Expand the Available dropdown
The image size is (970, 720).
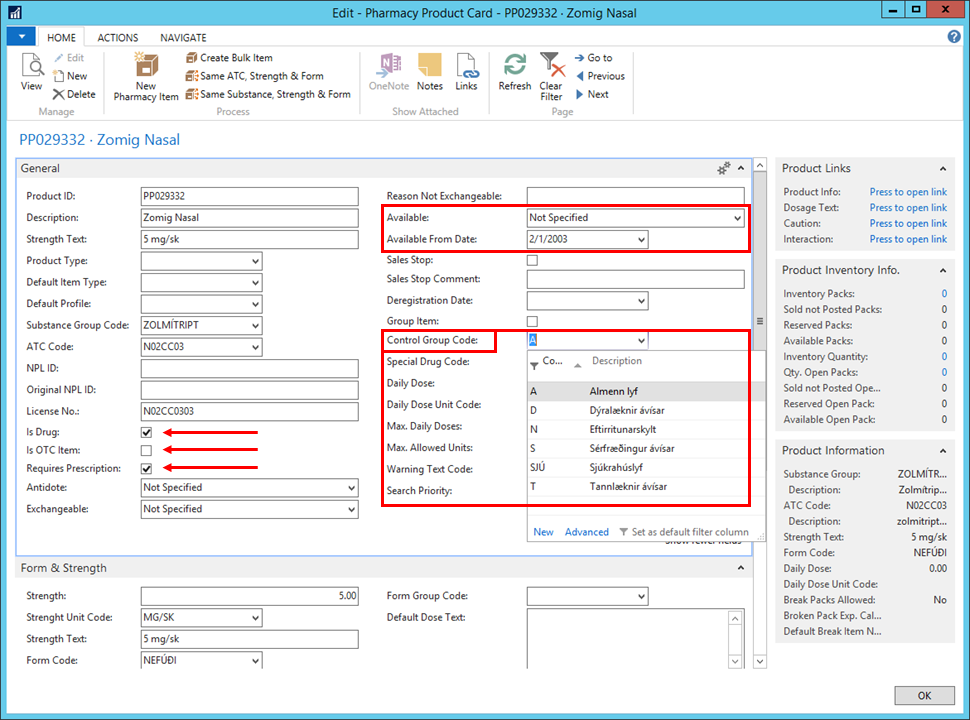tap(737, 218)
